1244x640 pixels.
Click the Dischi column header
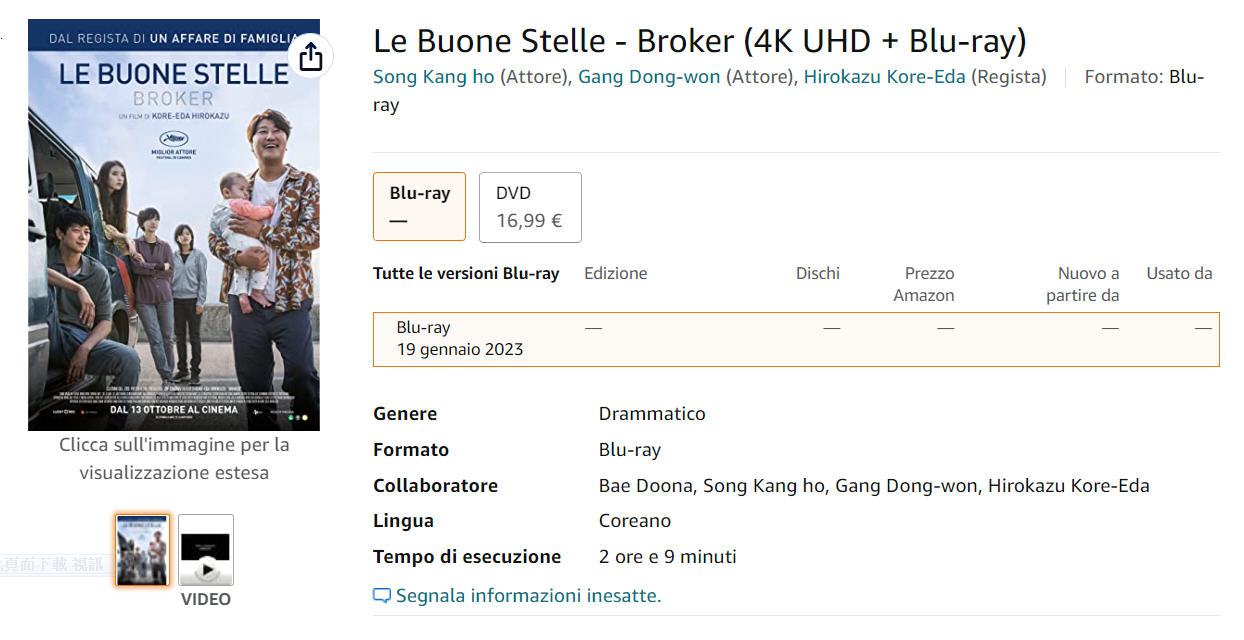(818, 273)
